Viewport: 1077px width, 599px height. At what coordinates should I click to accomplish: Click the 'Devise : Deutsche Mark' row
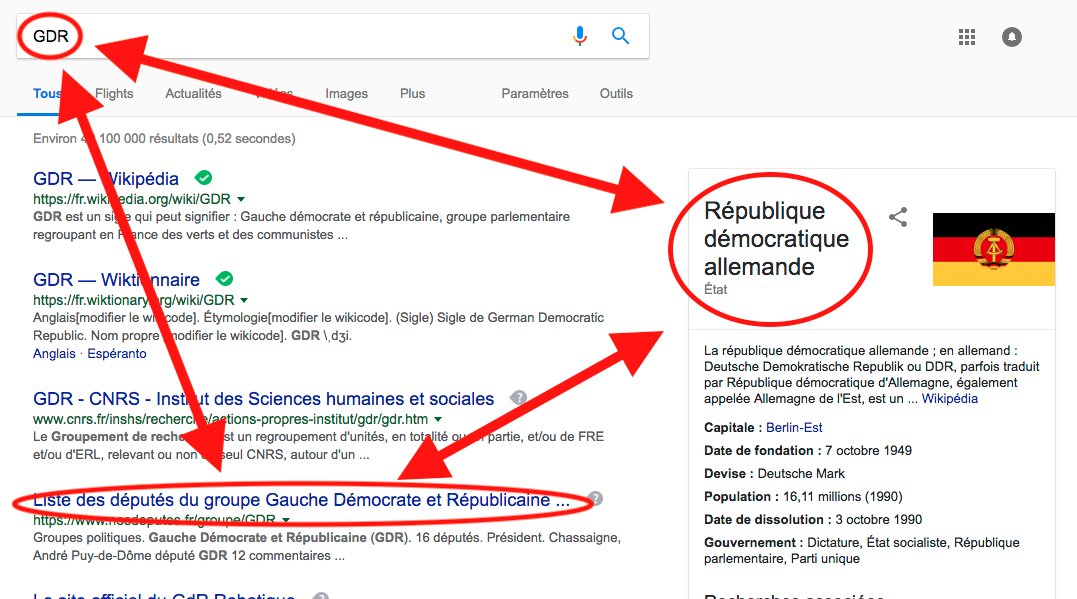coord(774,473)
